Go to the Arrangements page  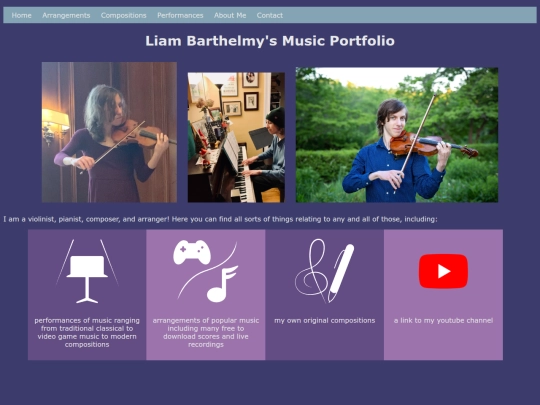[66, 15]
